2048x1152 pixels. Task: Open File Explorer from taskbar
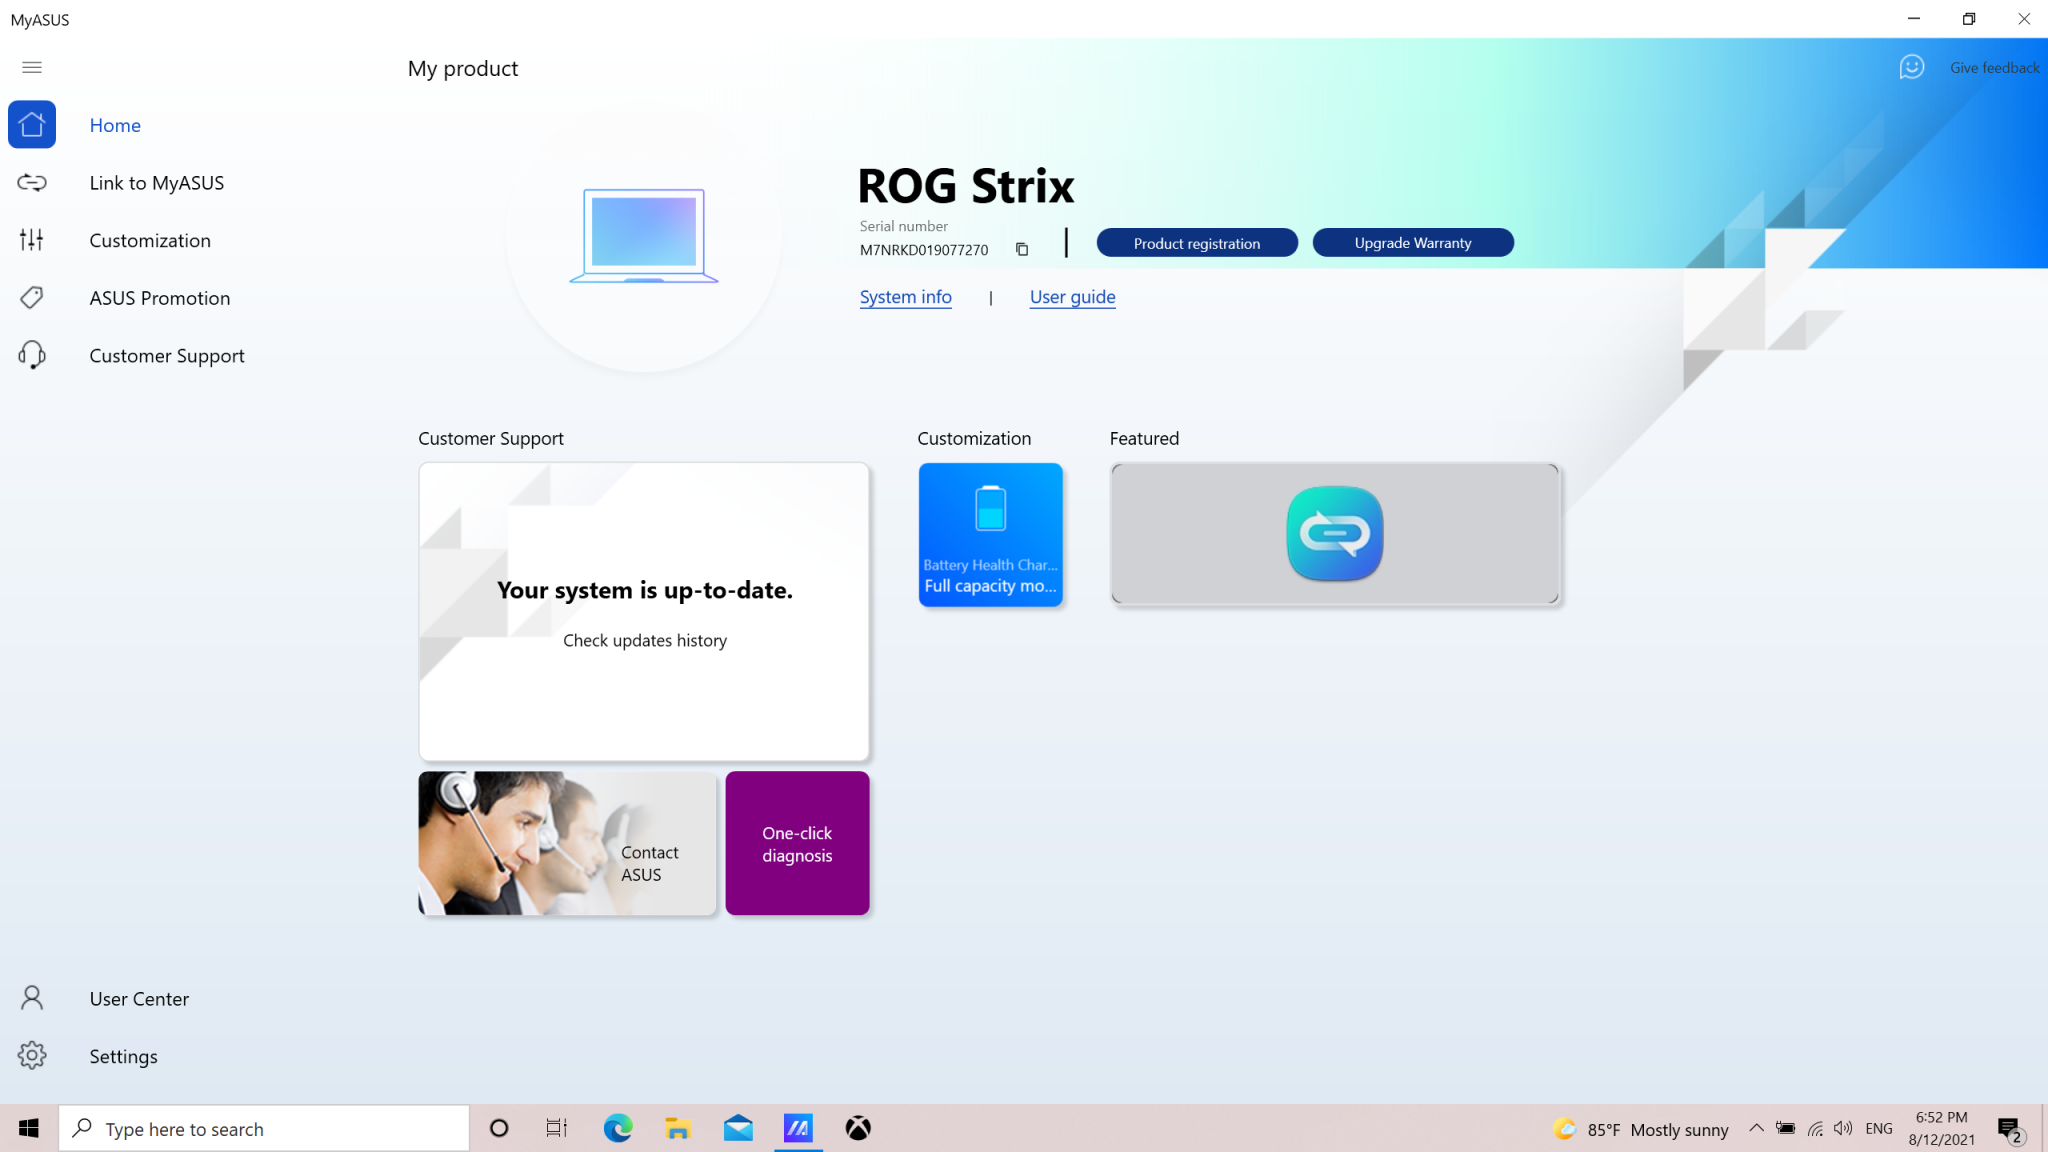pos(678,1128)
